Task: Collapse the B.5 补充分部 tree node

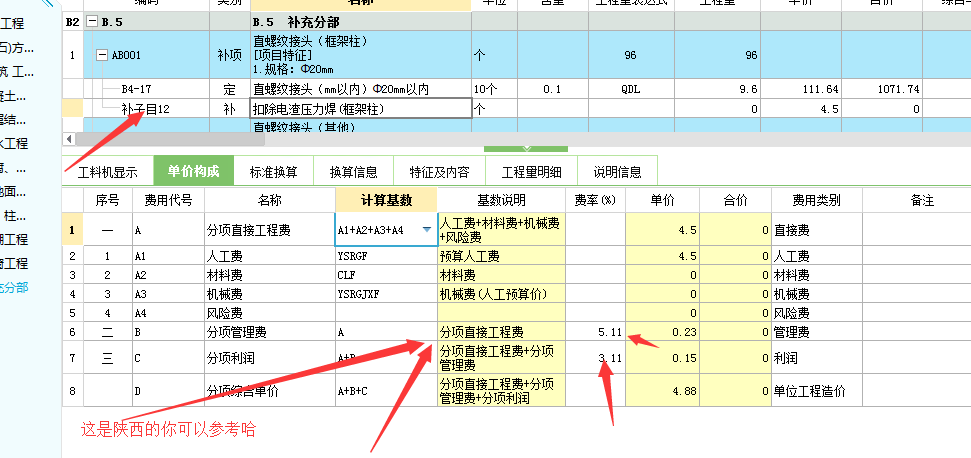Action: 92,22
